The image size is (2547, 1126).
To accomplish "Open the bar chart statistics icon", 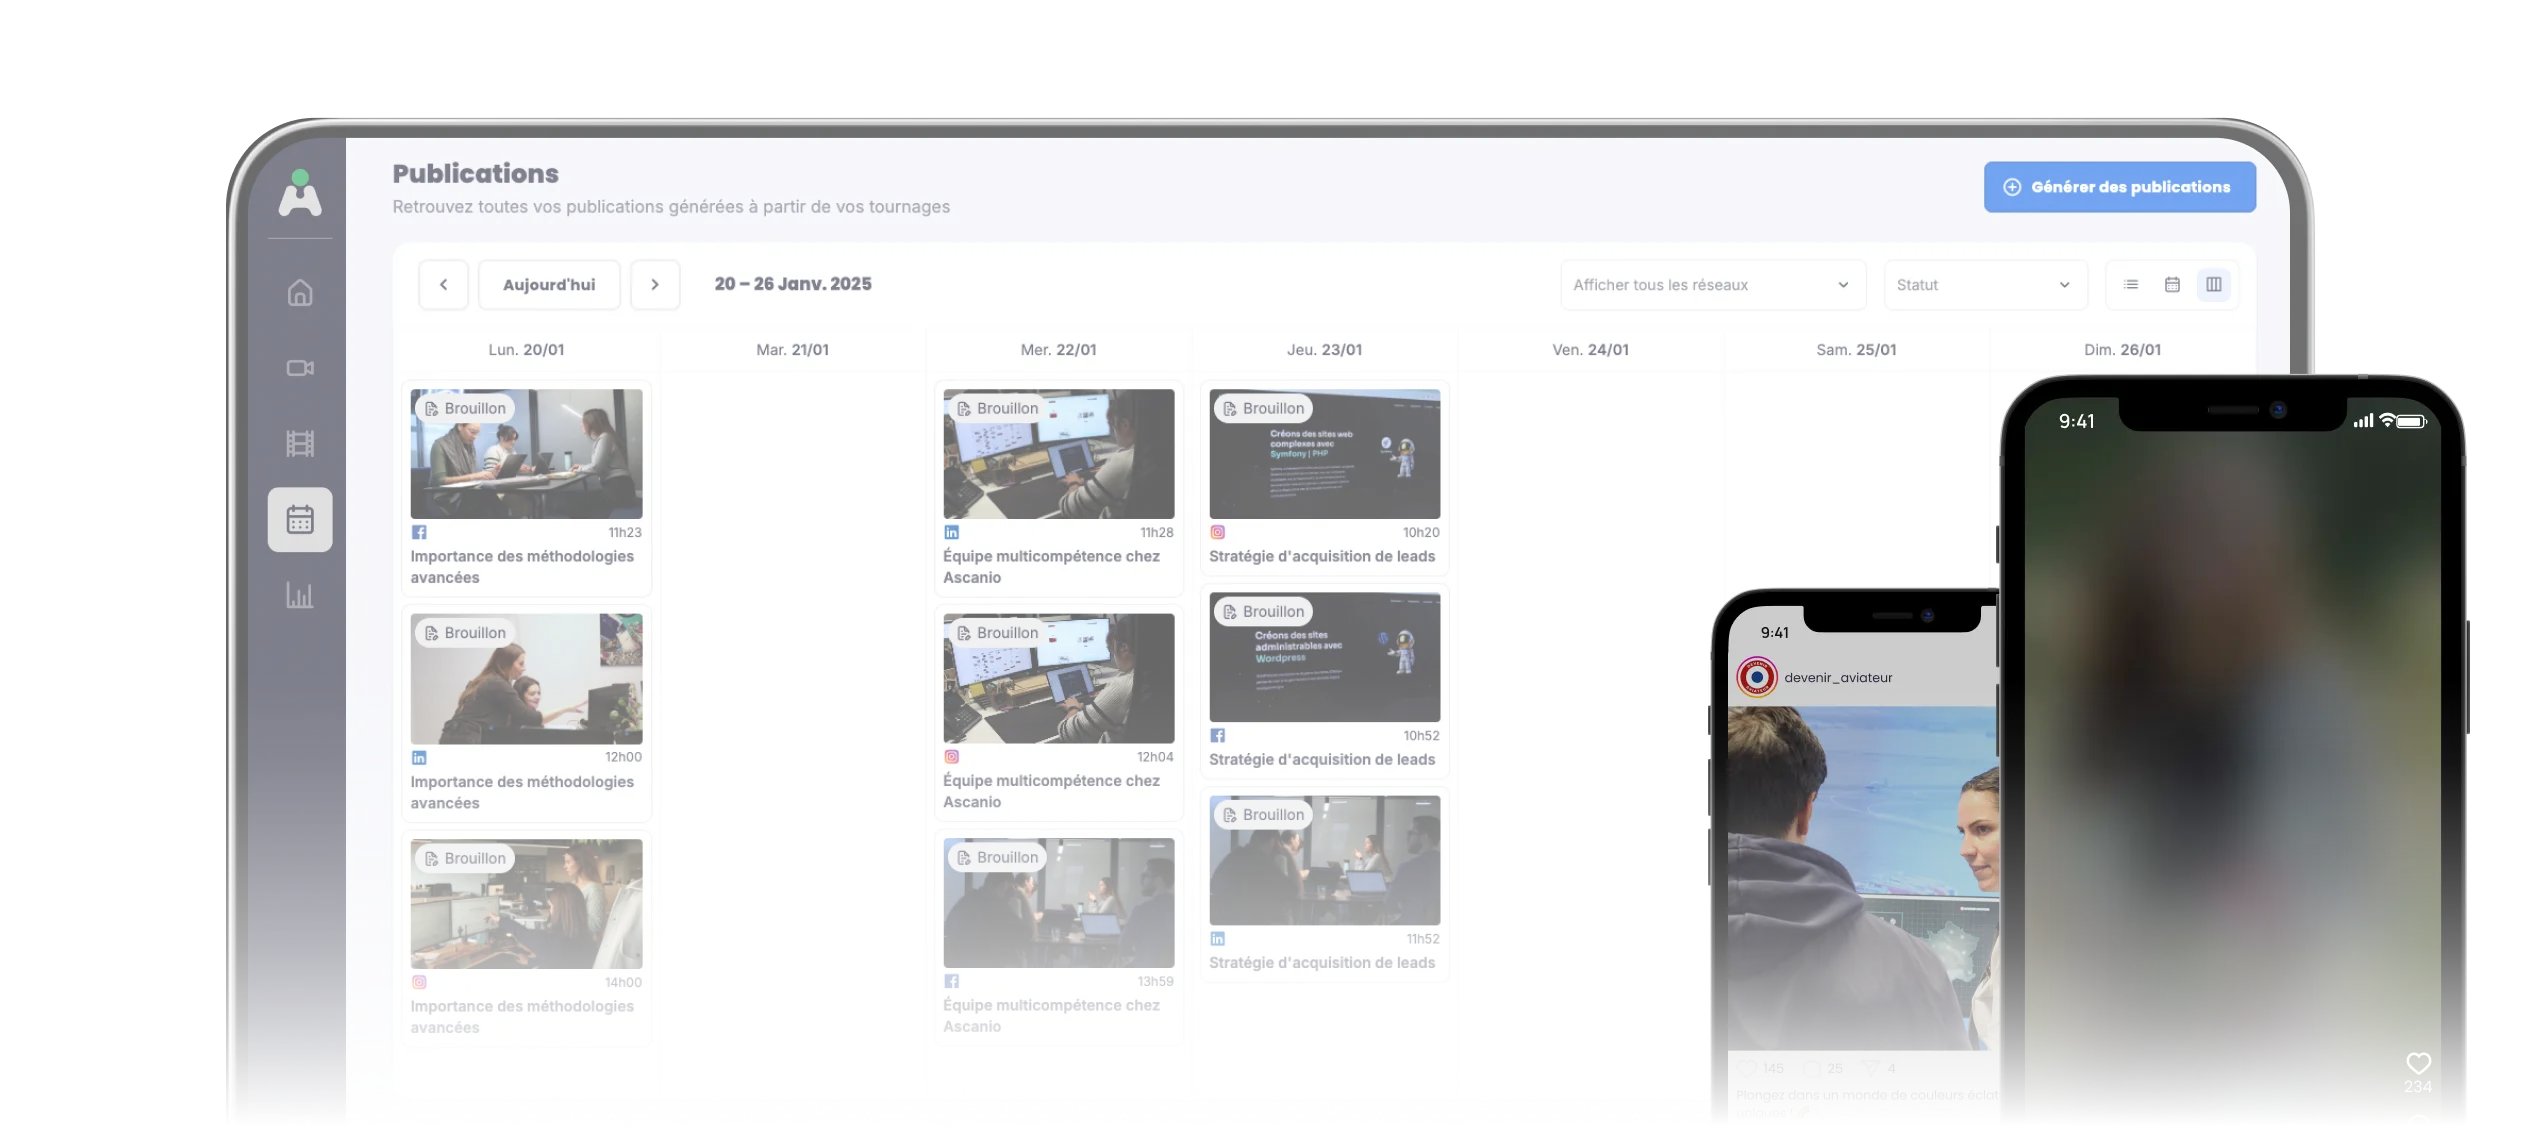I will coord(300,596).
